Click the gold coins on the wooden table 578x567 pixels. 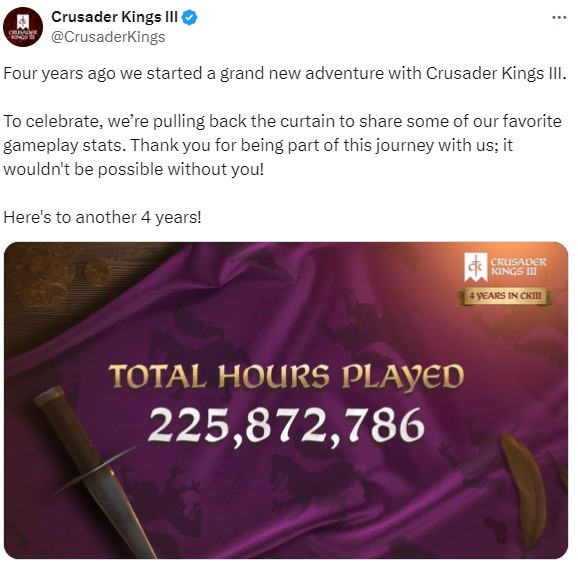55,279
